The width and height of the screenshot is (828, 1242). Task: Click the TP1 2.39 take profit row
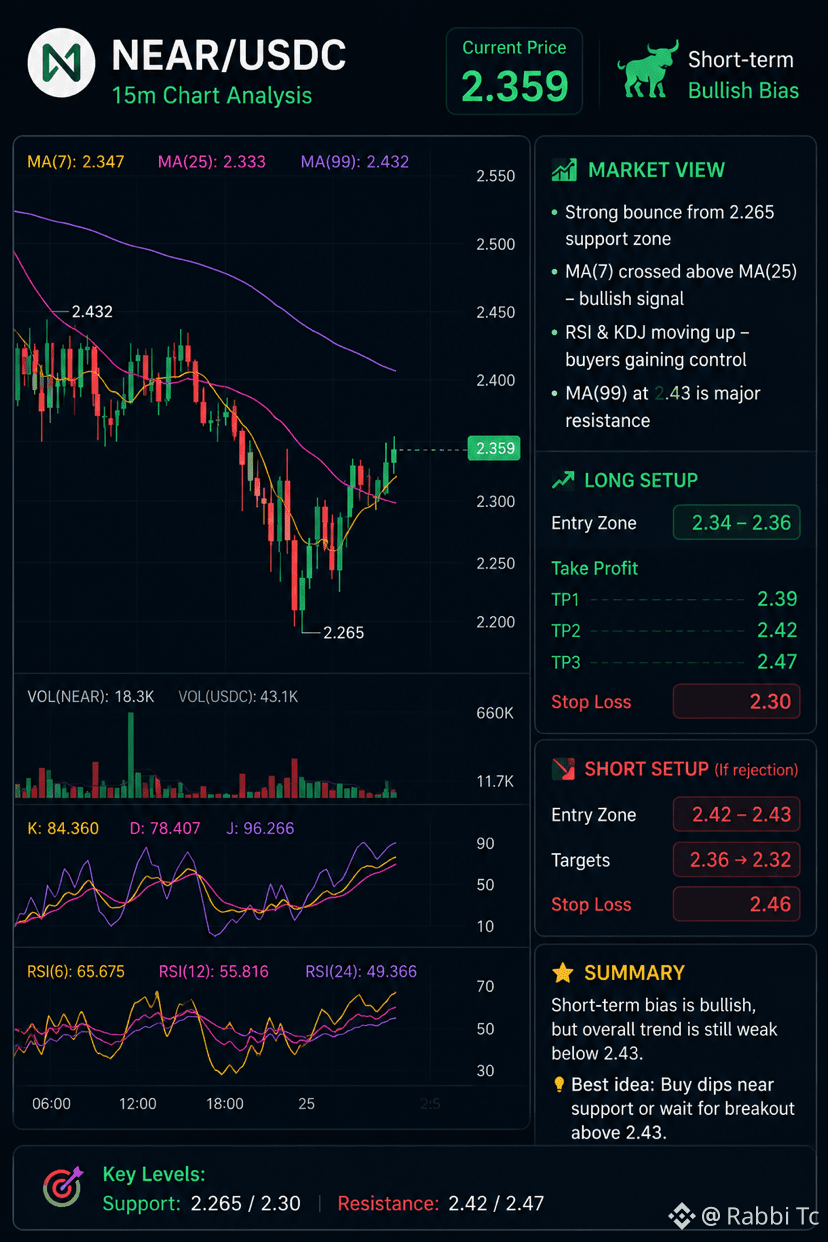tap(674, 599)
